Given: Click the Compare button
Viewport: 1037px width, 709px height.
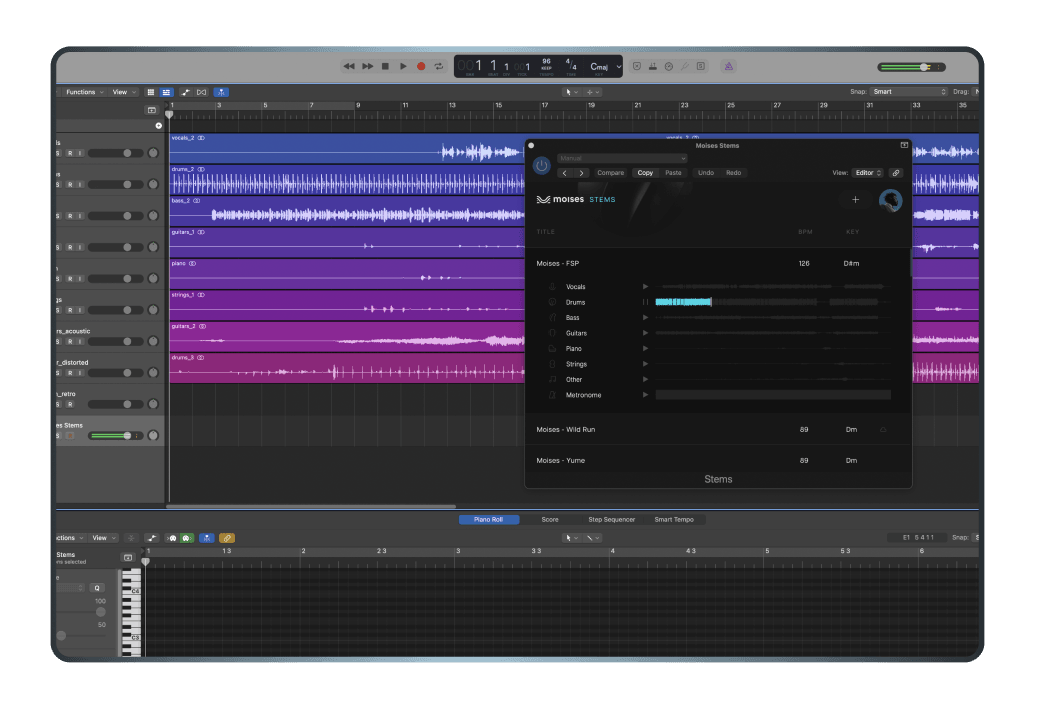Looking at the screenshot, I should click(610, 173).
